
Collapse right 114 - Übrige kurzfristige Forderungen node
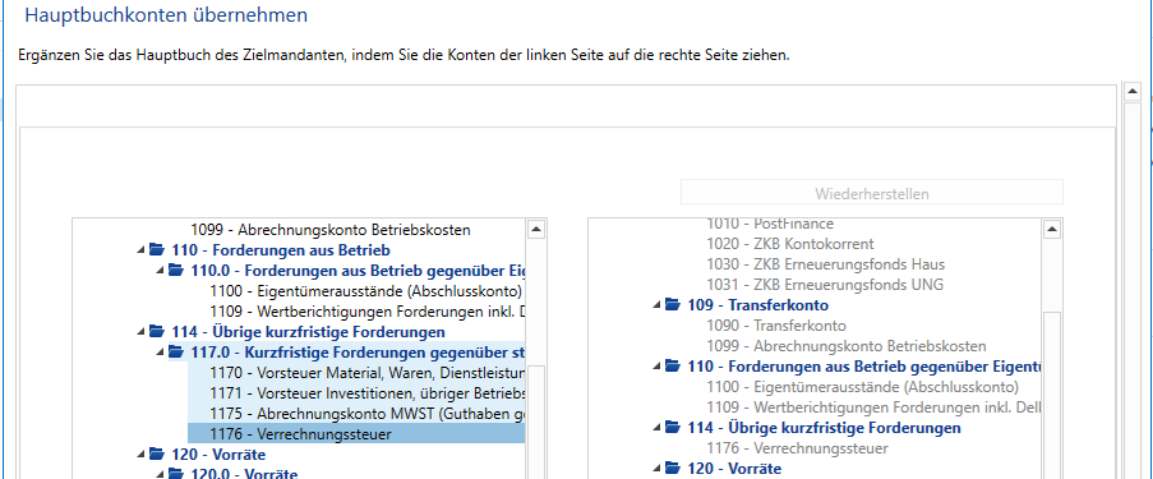(x=657, y=428)
